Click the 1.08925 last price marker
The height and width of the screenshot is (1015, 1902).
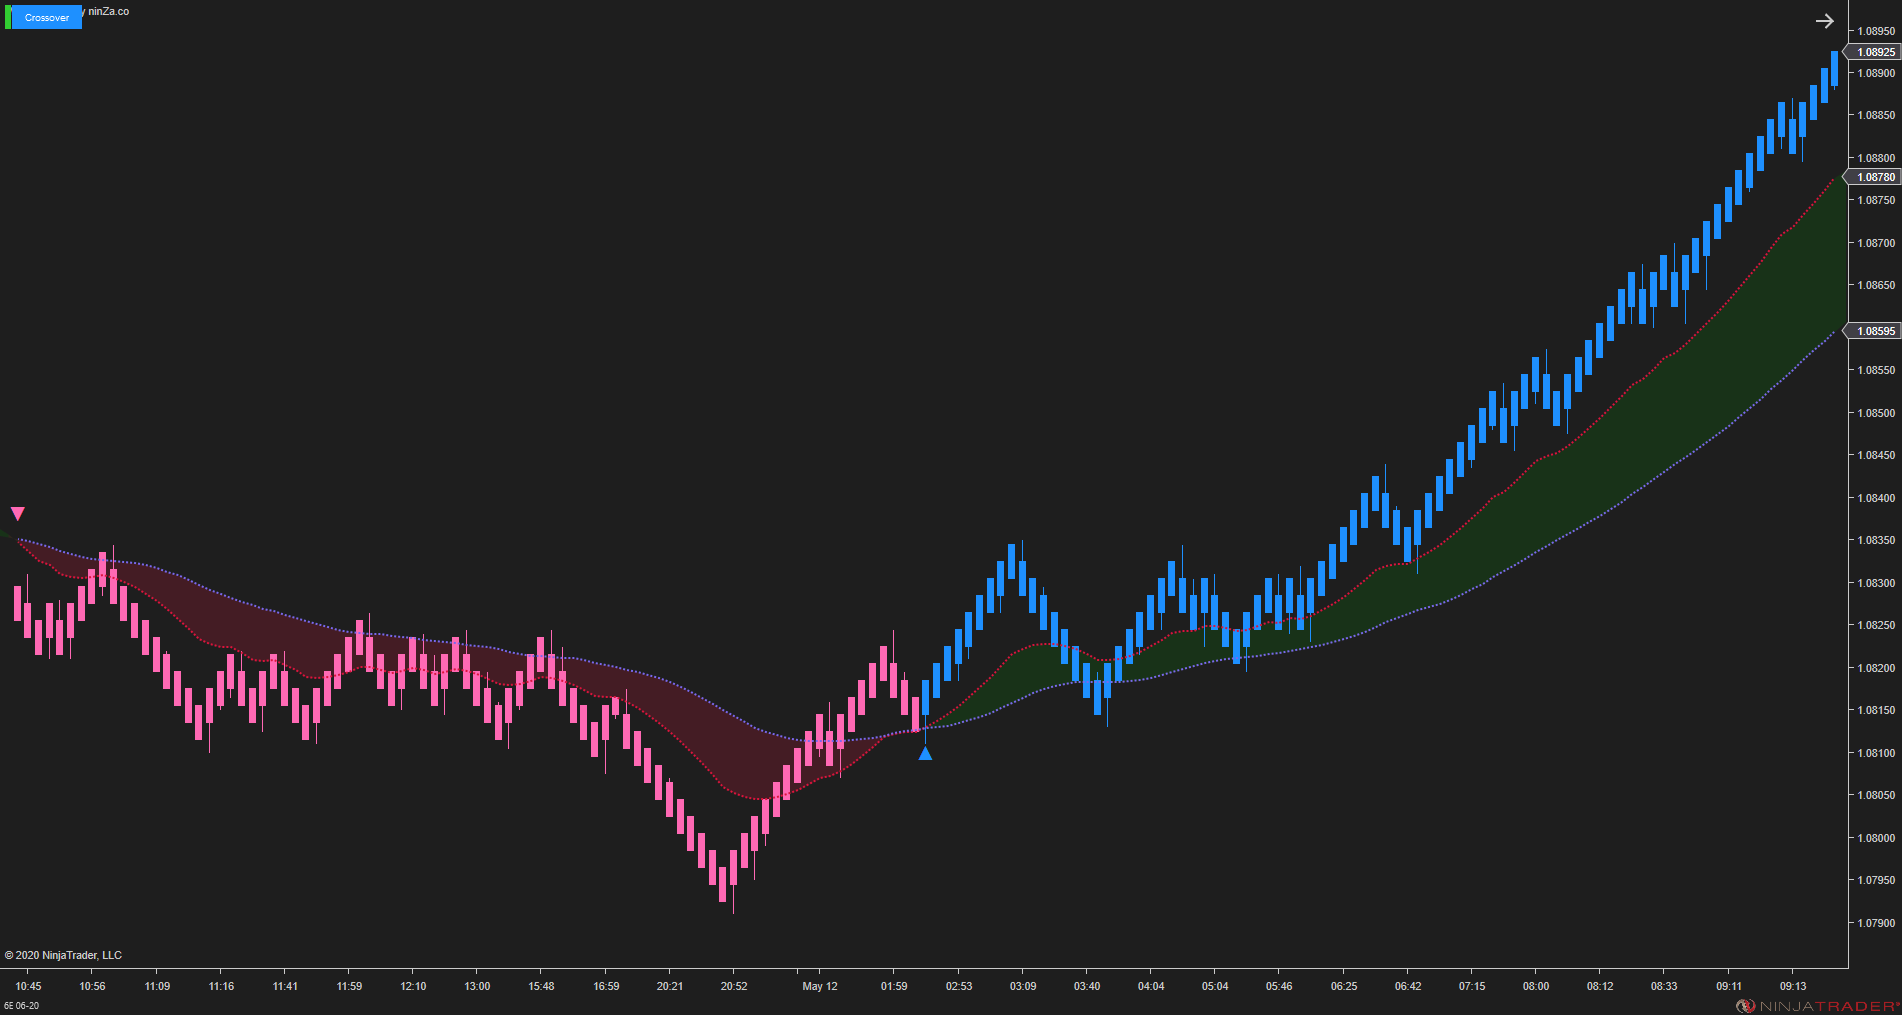point(1871,52)
